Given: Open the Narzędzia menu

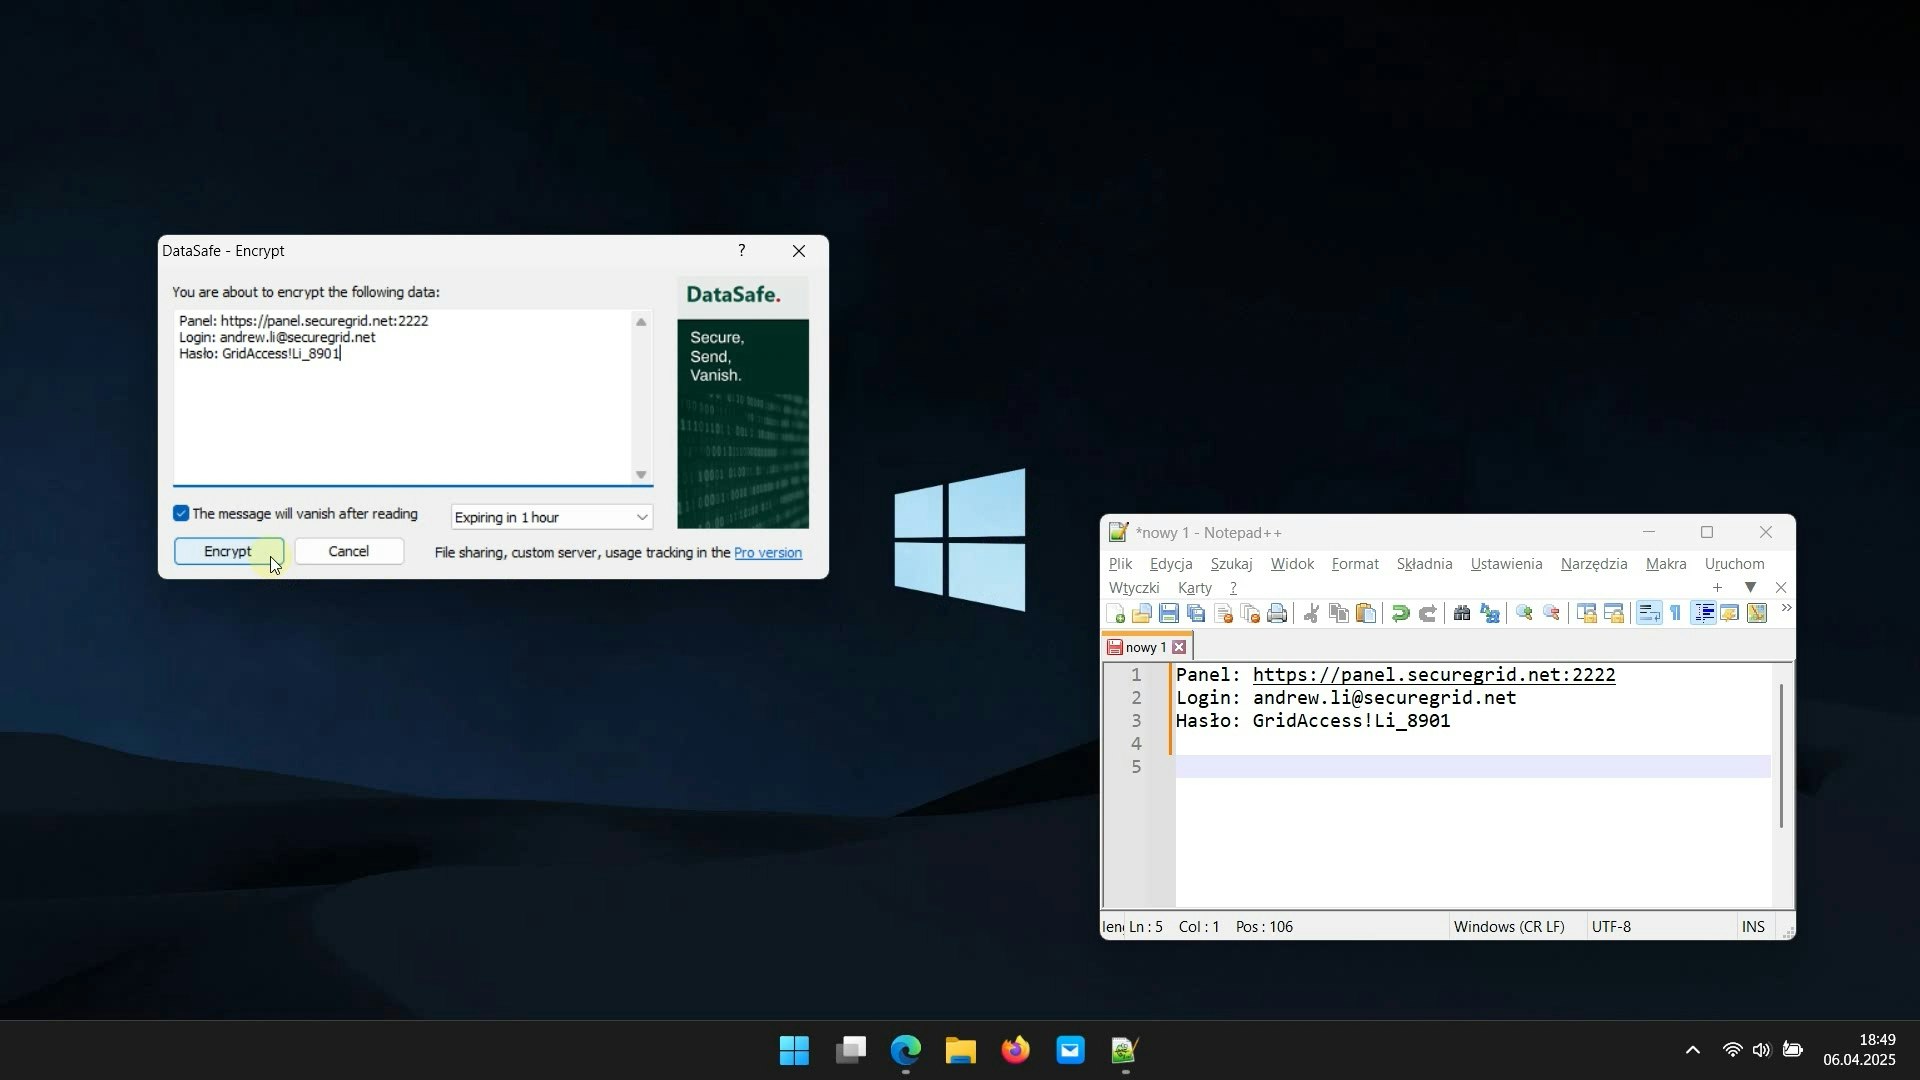Looking at the screenshot, I should 1594,564.
